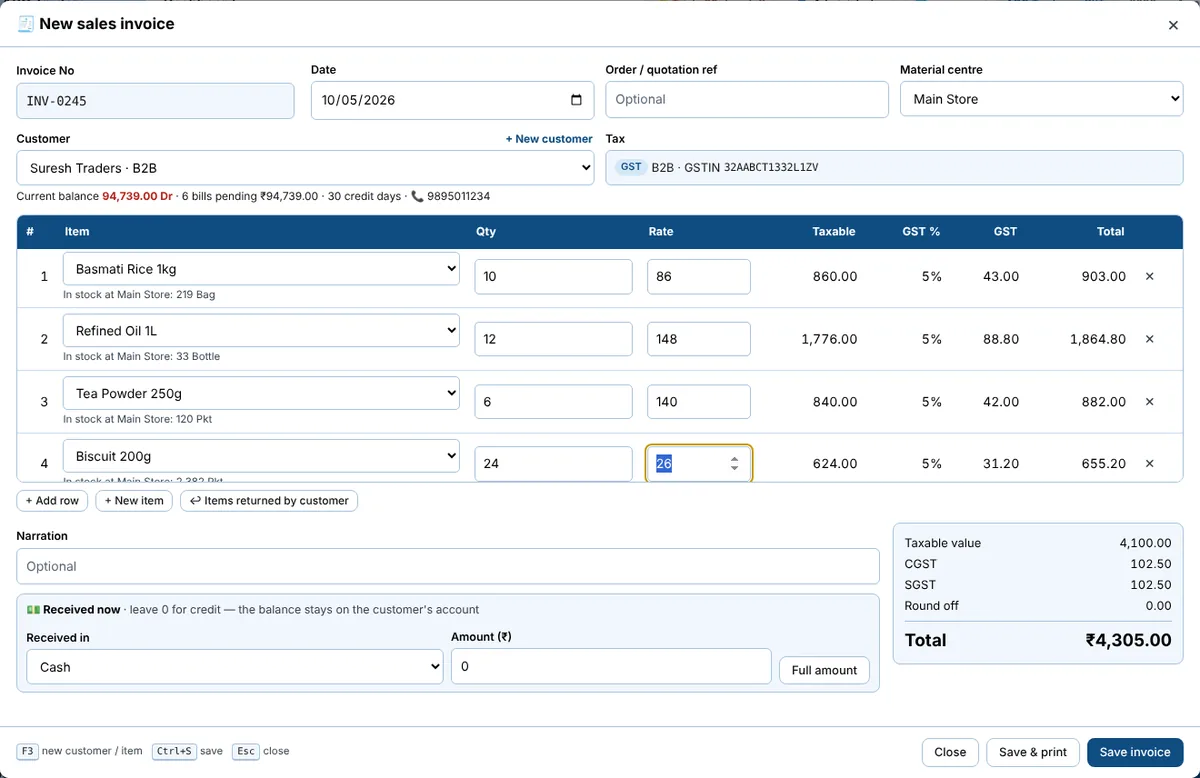The width and height of the screenshot is (1200, 778).
Task: Click the phone number 9895011234
Action: (x=458, y=196)
